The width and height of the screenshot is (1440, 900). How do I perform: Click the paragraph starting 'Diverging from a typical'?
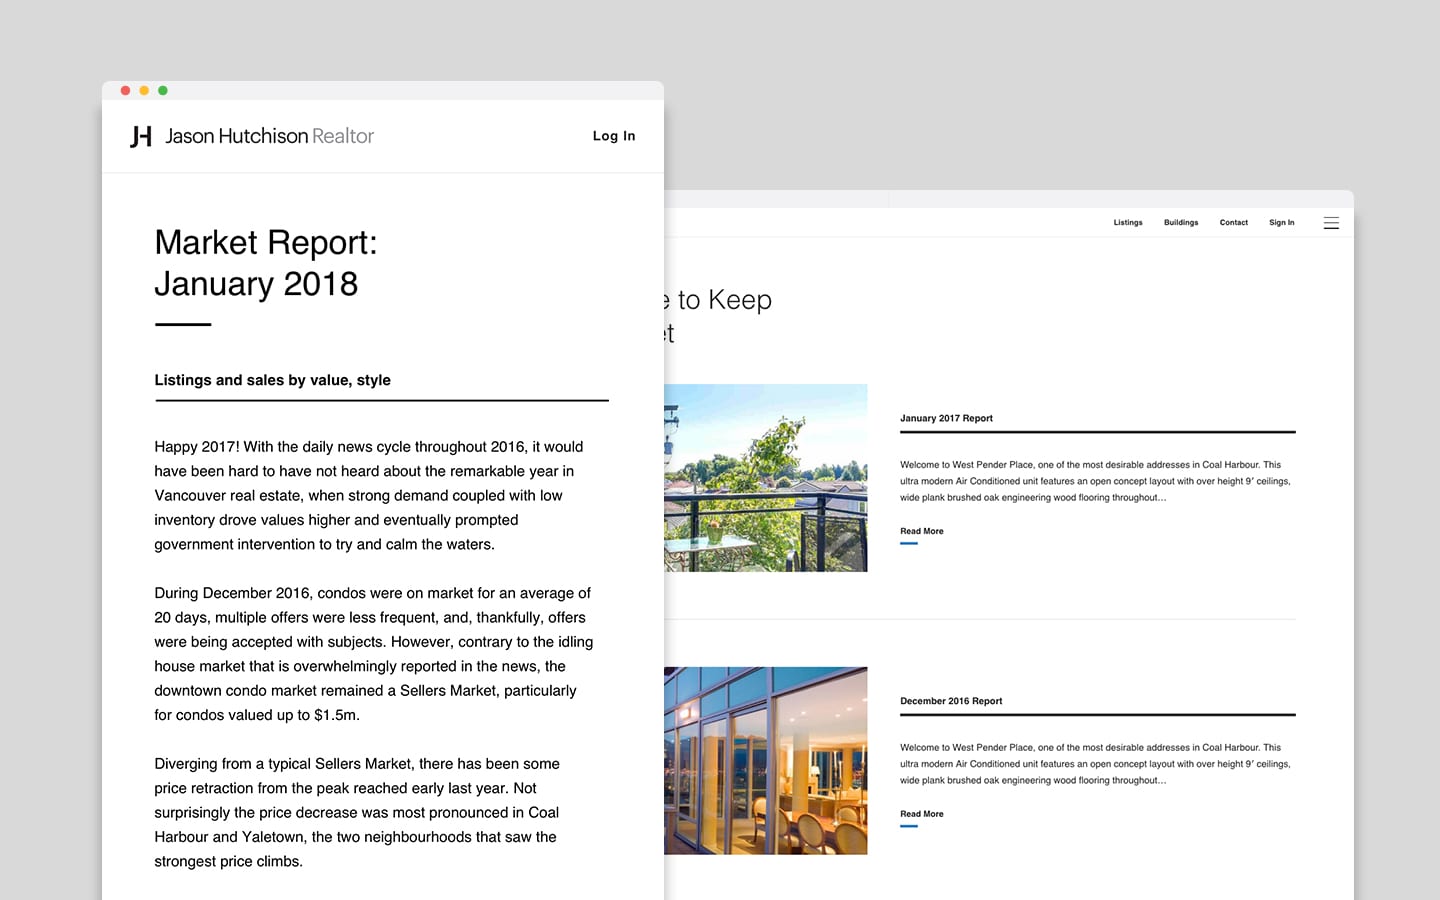pyautogui.click(x=357, y=813)
